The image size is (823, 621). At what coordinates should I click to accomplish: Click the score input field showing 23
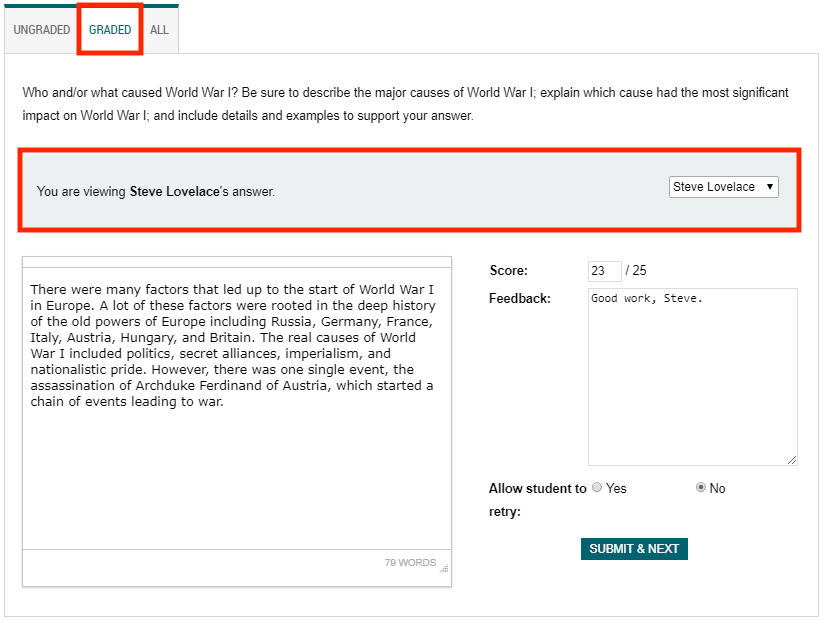tap(604, 271)
